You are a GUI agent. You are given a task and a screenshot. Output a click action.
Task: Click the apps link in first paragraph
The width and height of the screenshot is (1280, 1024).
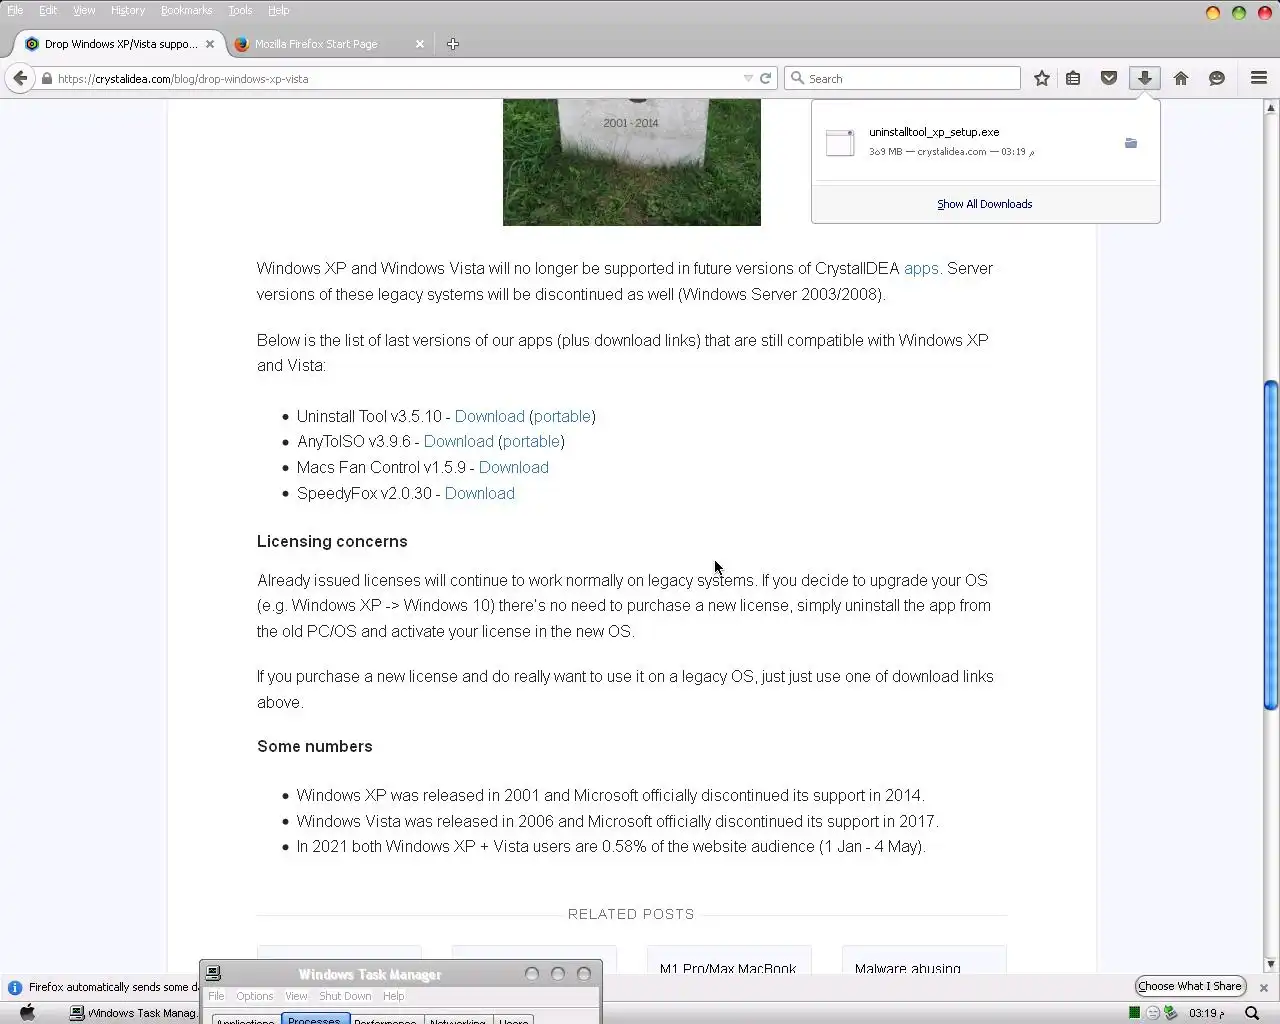tap(921, 268)
